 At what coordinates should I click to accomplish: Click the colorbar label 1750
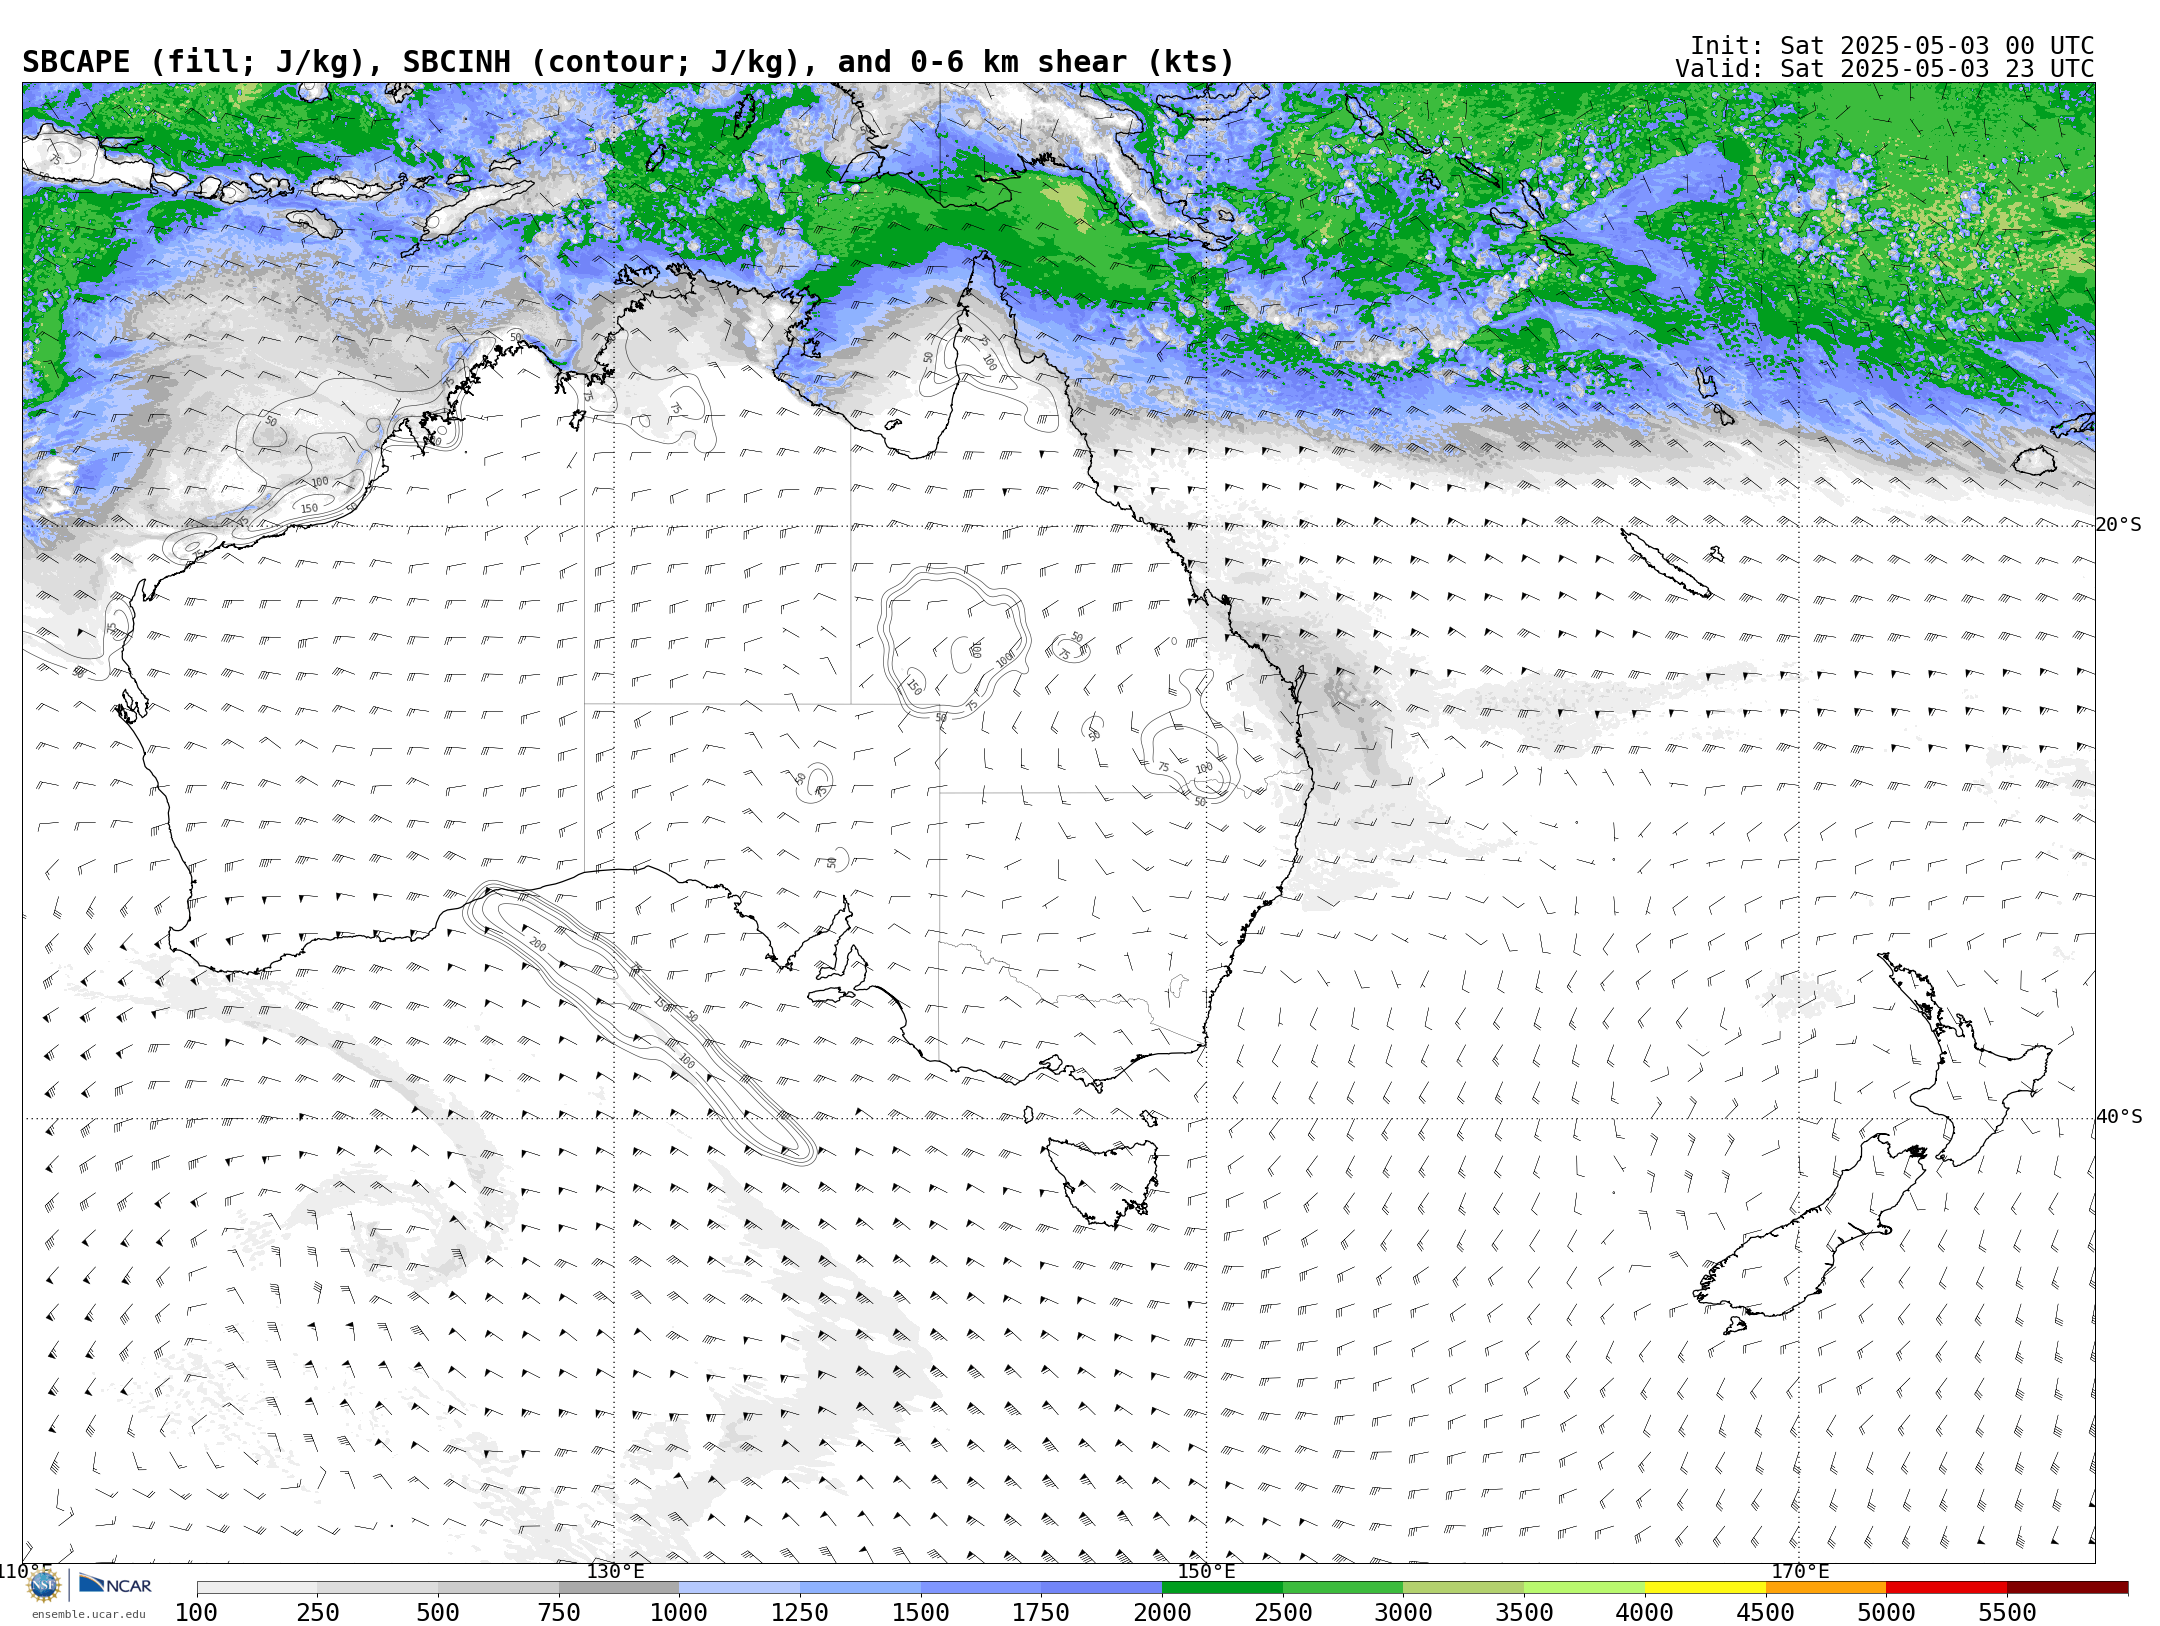pyautogui.click(x=1041, y=1613)
